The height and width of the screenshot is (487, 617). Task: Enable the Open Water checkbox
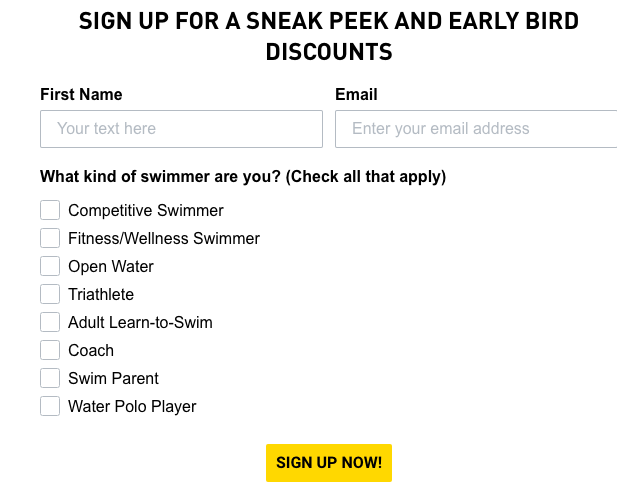[x=50, y=266]
